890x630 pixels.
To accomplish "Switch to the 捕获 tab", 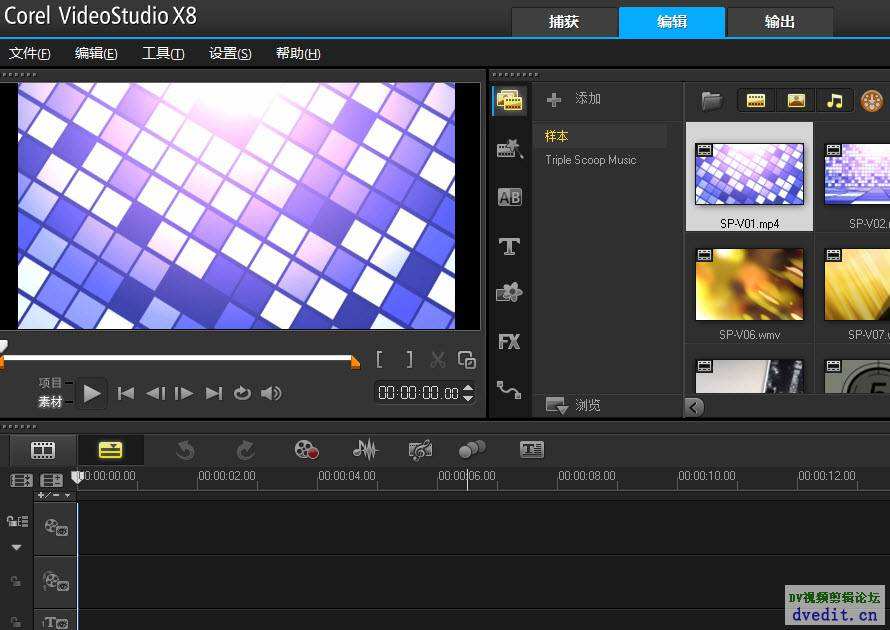I will tap(564, 22).
